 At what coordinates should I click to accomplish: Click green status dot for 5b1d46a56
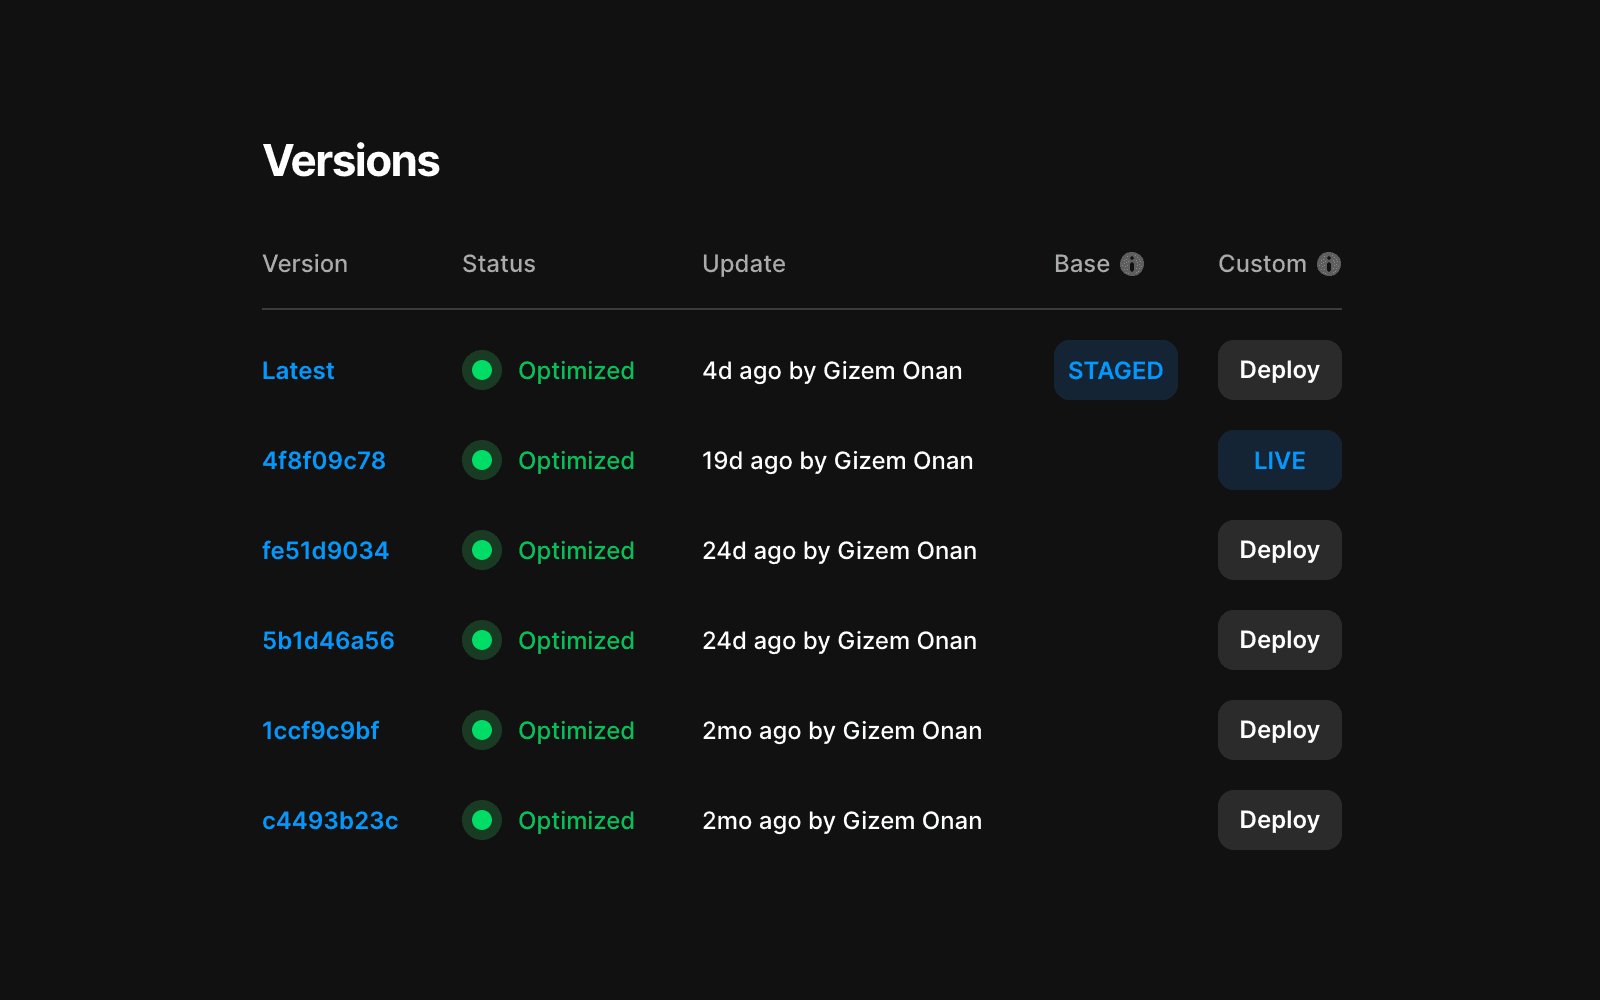[x=482, y=640]
